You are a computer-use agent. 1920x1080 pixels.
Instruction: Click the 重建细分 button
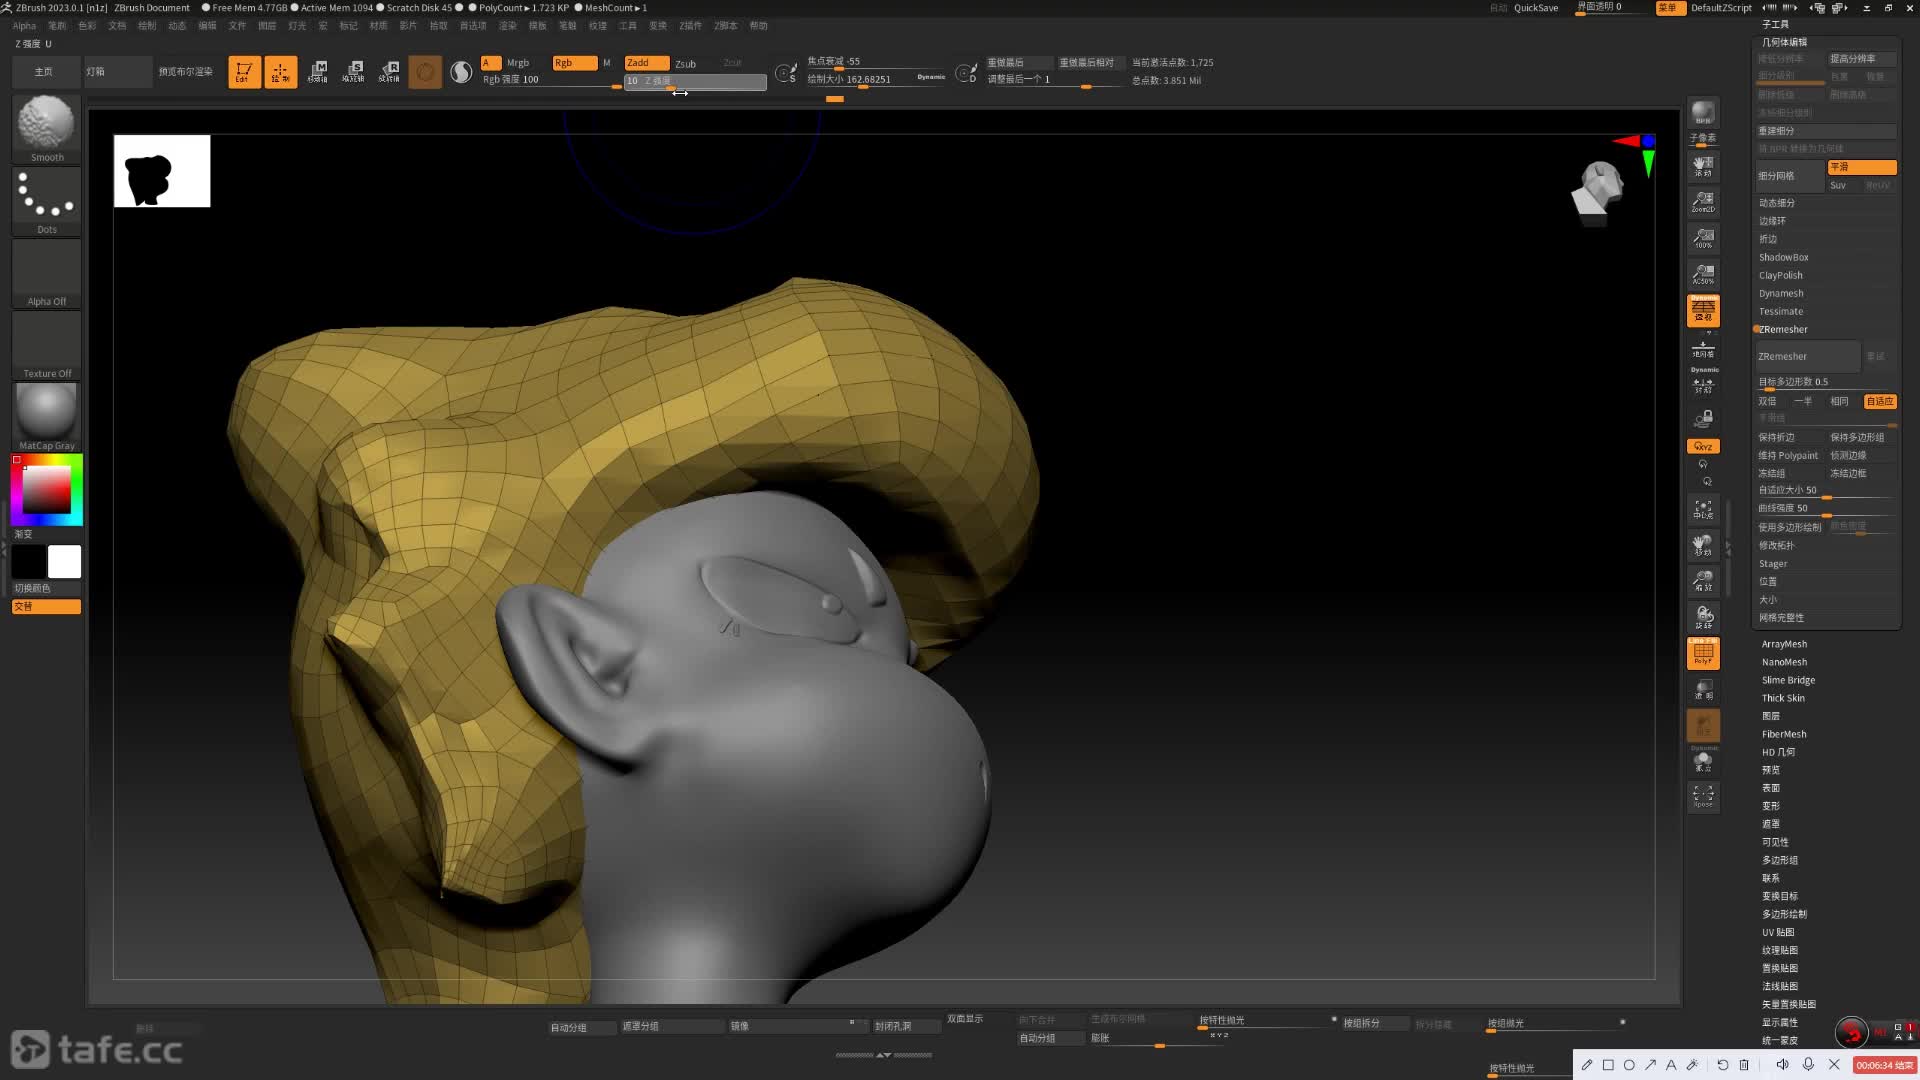pyautogui.click(x=1826, y=131)
